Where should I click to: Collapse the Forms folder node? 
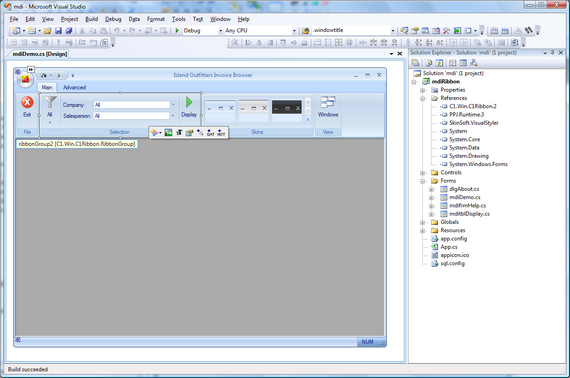422,181
